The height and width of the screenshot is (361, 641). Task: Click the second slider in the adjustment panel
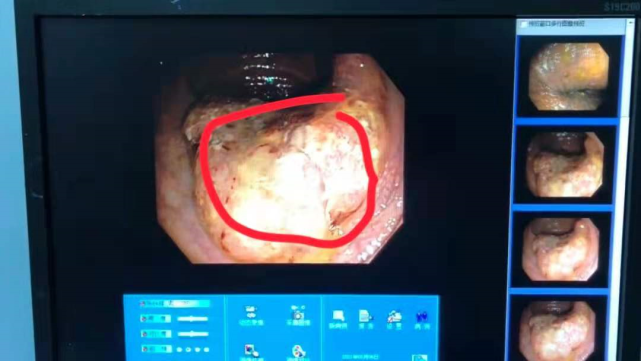pos(193,334)
